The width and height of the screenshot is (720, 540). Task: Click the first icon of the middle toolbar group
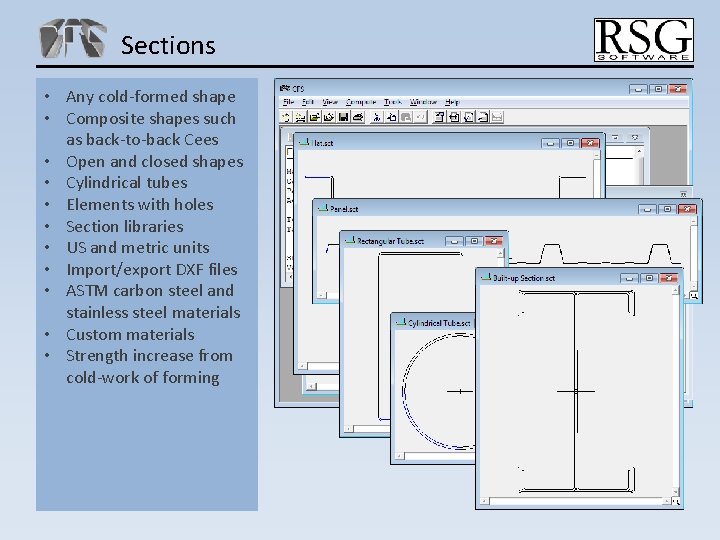pyautogui.click(x=377, y=117)
